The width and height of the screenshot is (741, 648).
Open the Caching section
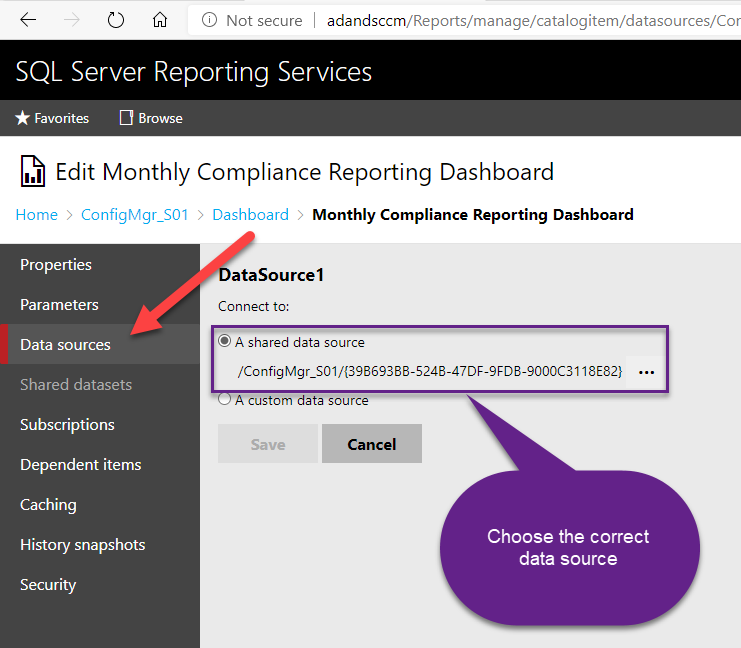[x=100, y=505]
